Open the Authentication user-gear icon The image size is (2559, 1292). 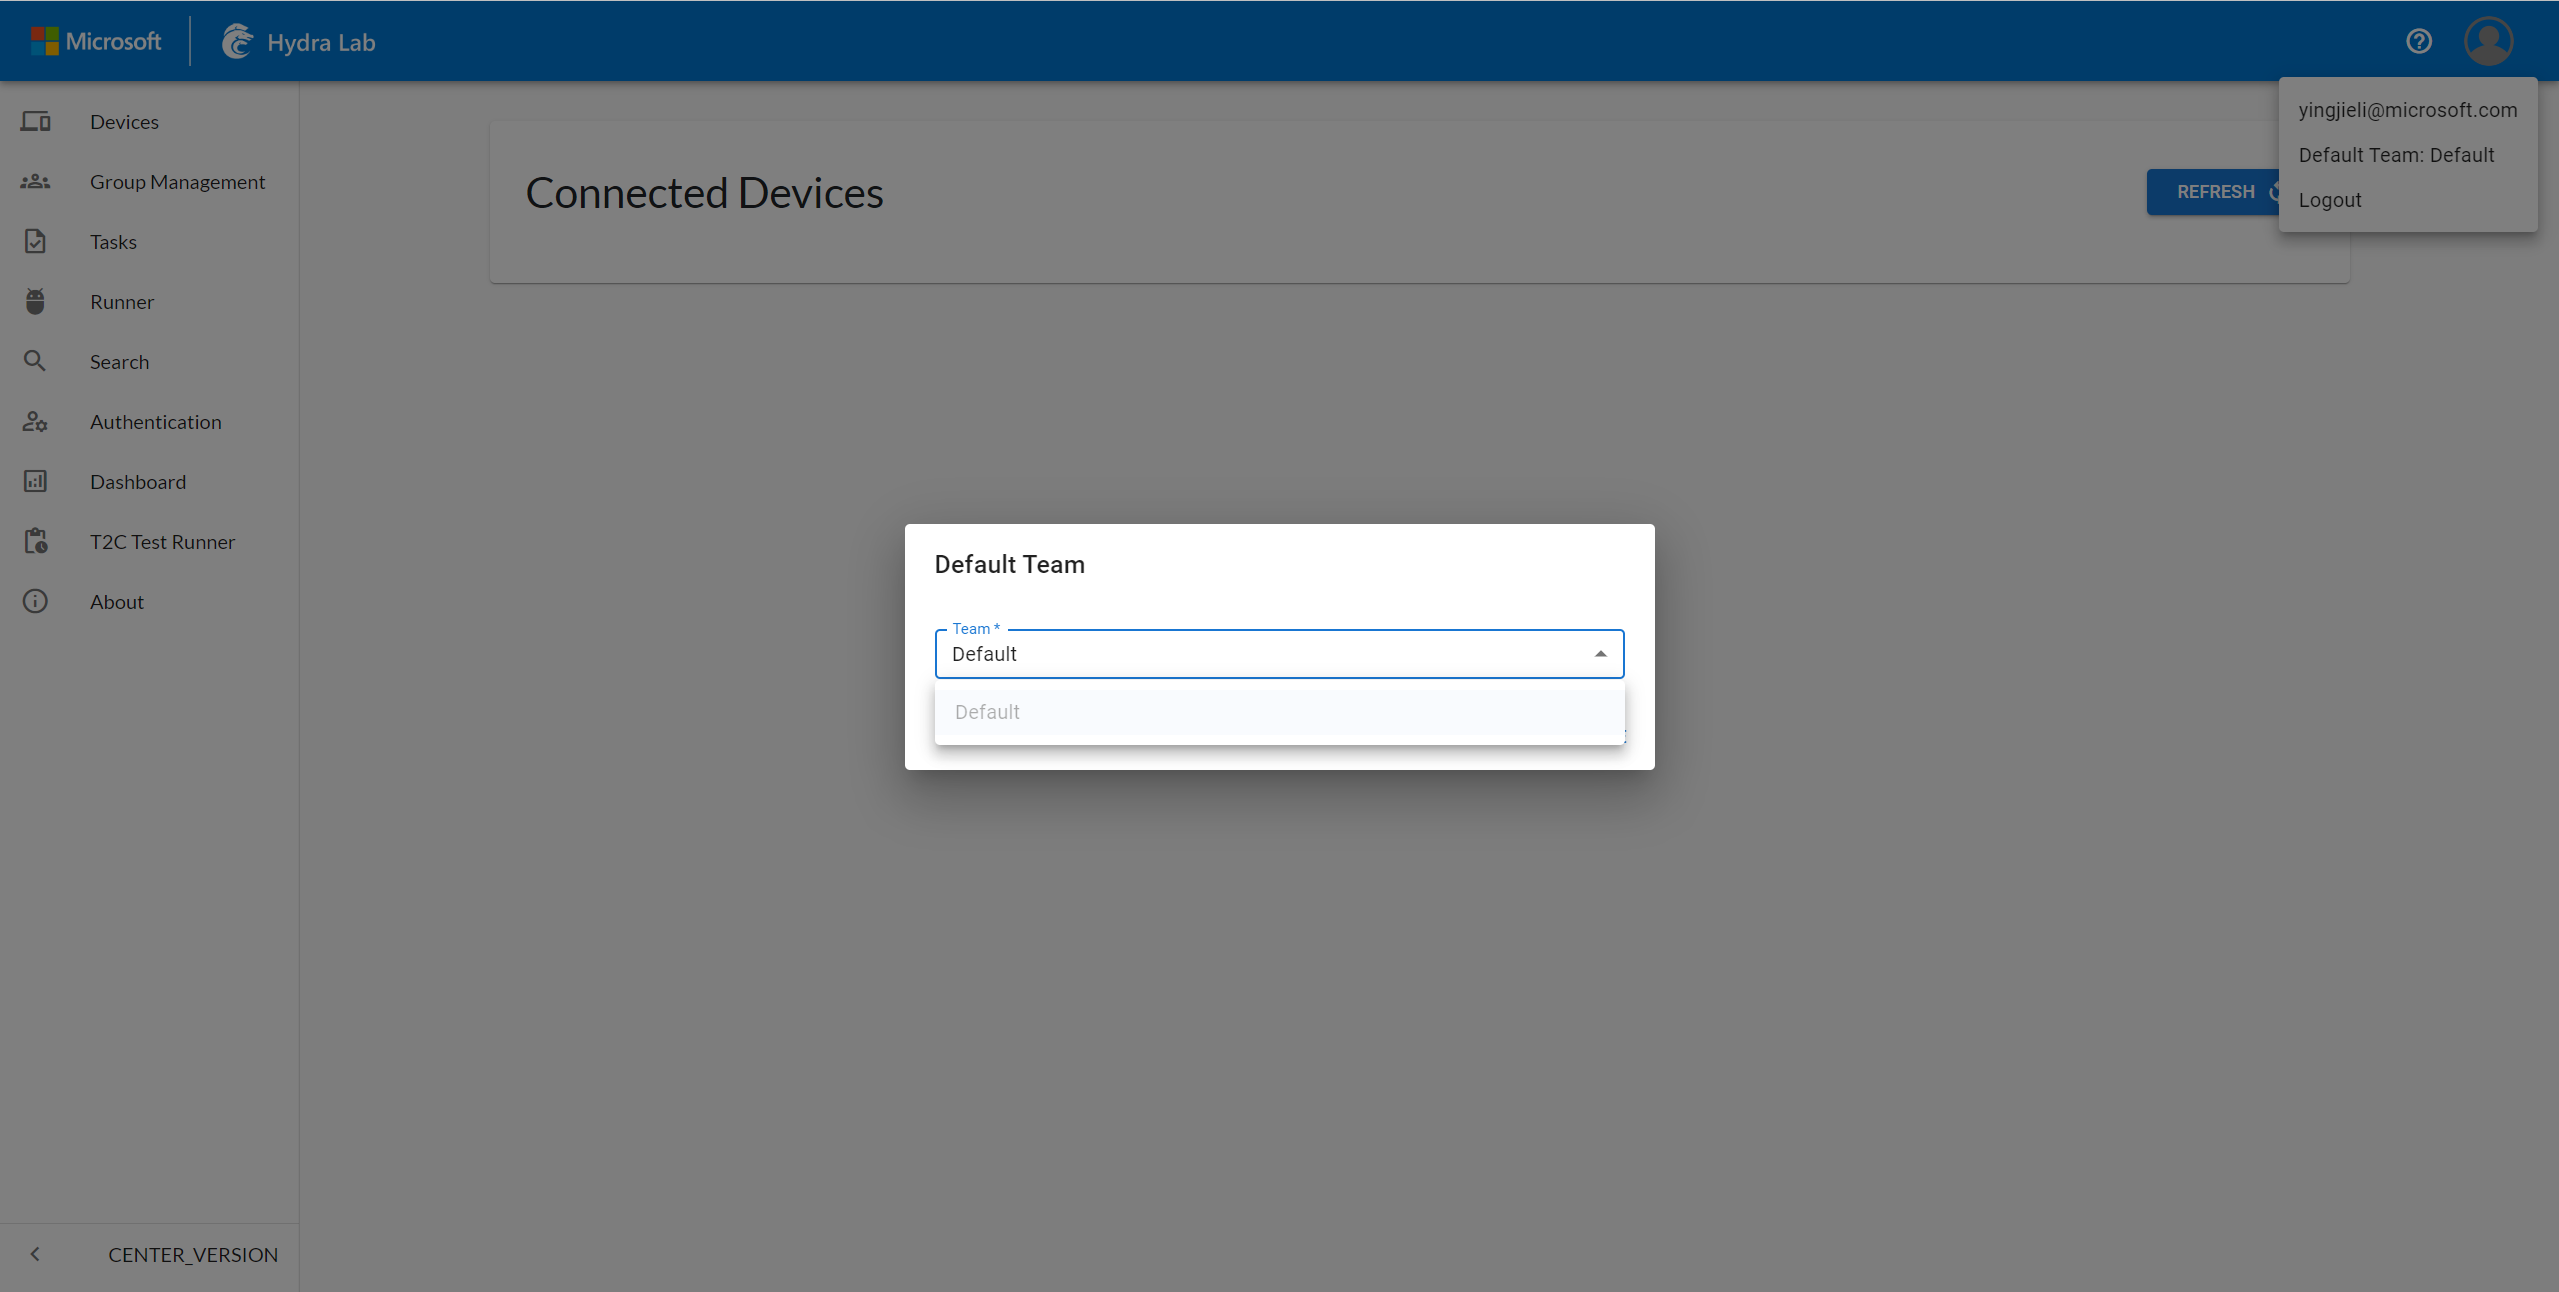point(36,422)
